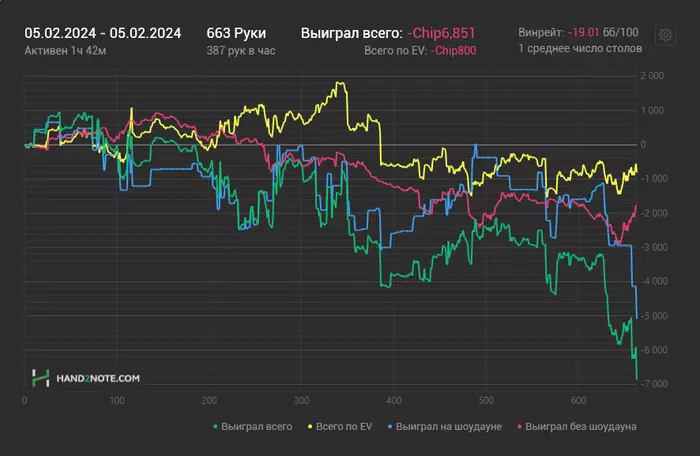Select the EV total value -Chip800

[453, 50]
